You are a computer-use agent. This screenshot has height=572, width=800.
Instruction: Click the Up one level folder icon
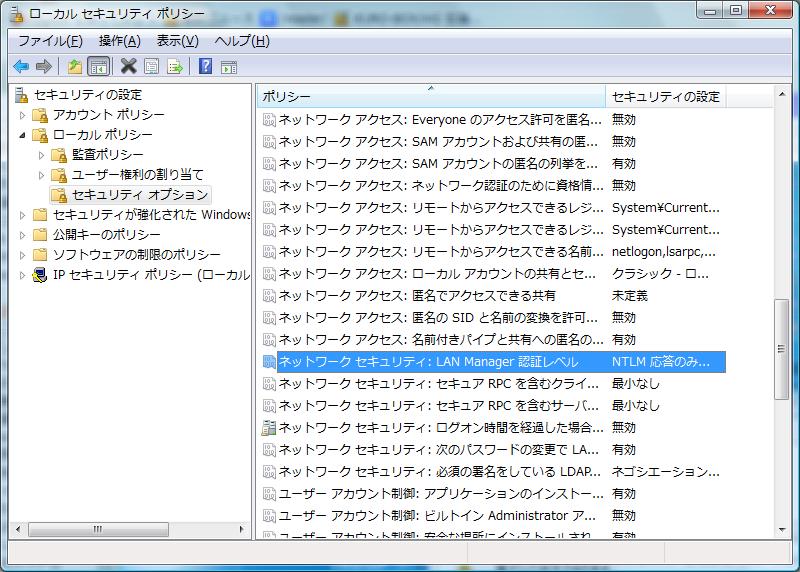[75, 67]
